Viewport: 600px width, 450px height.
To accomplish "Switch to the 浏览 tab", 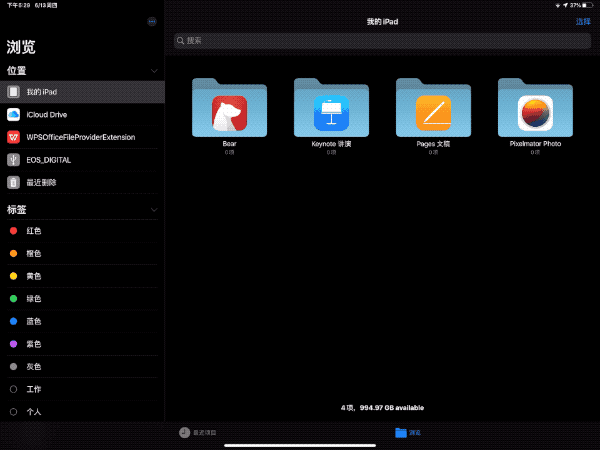I will click(408, 432).
